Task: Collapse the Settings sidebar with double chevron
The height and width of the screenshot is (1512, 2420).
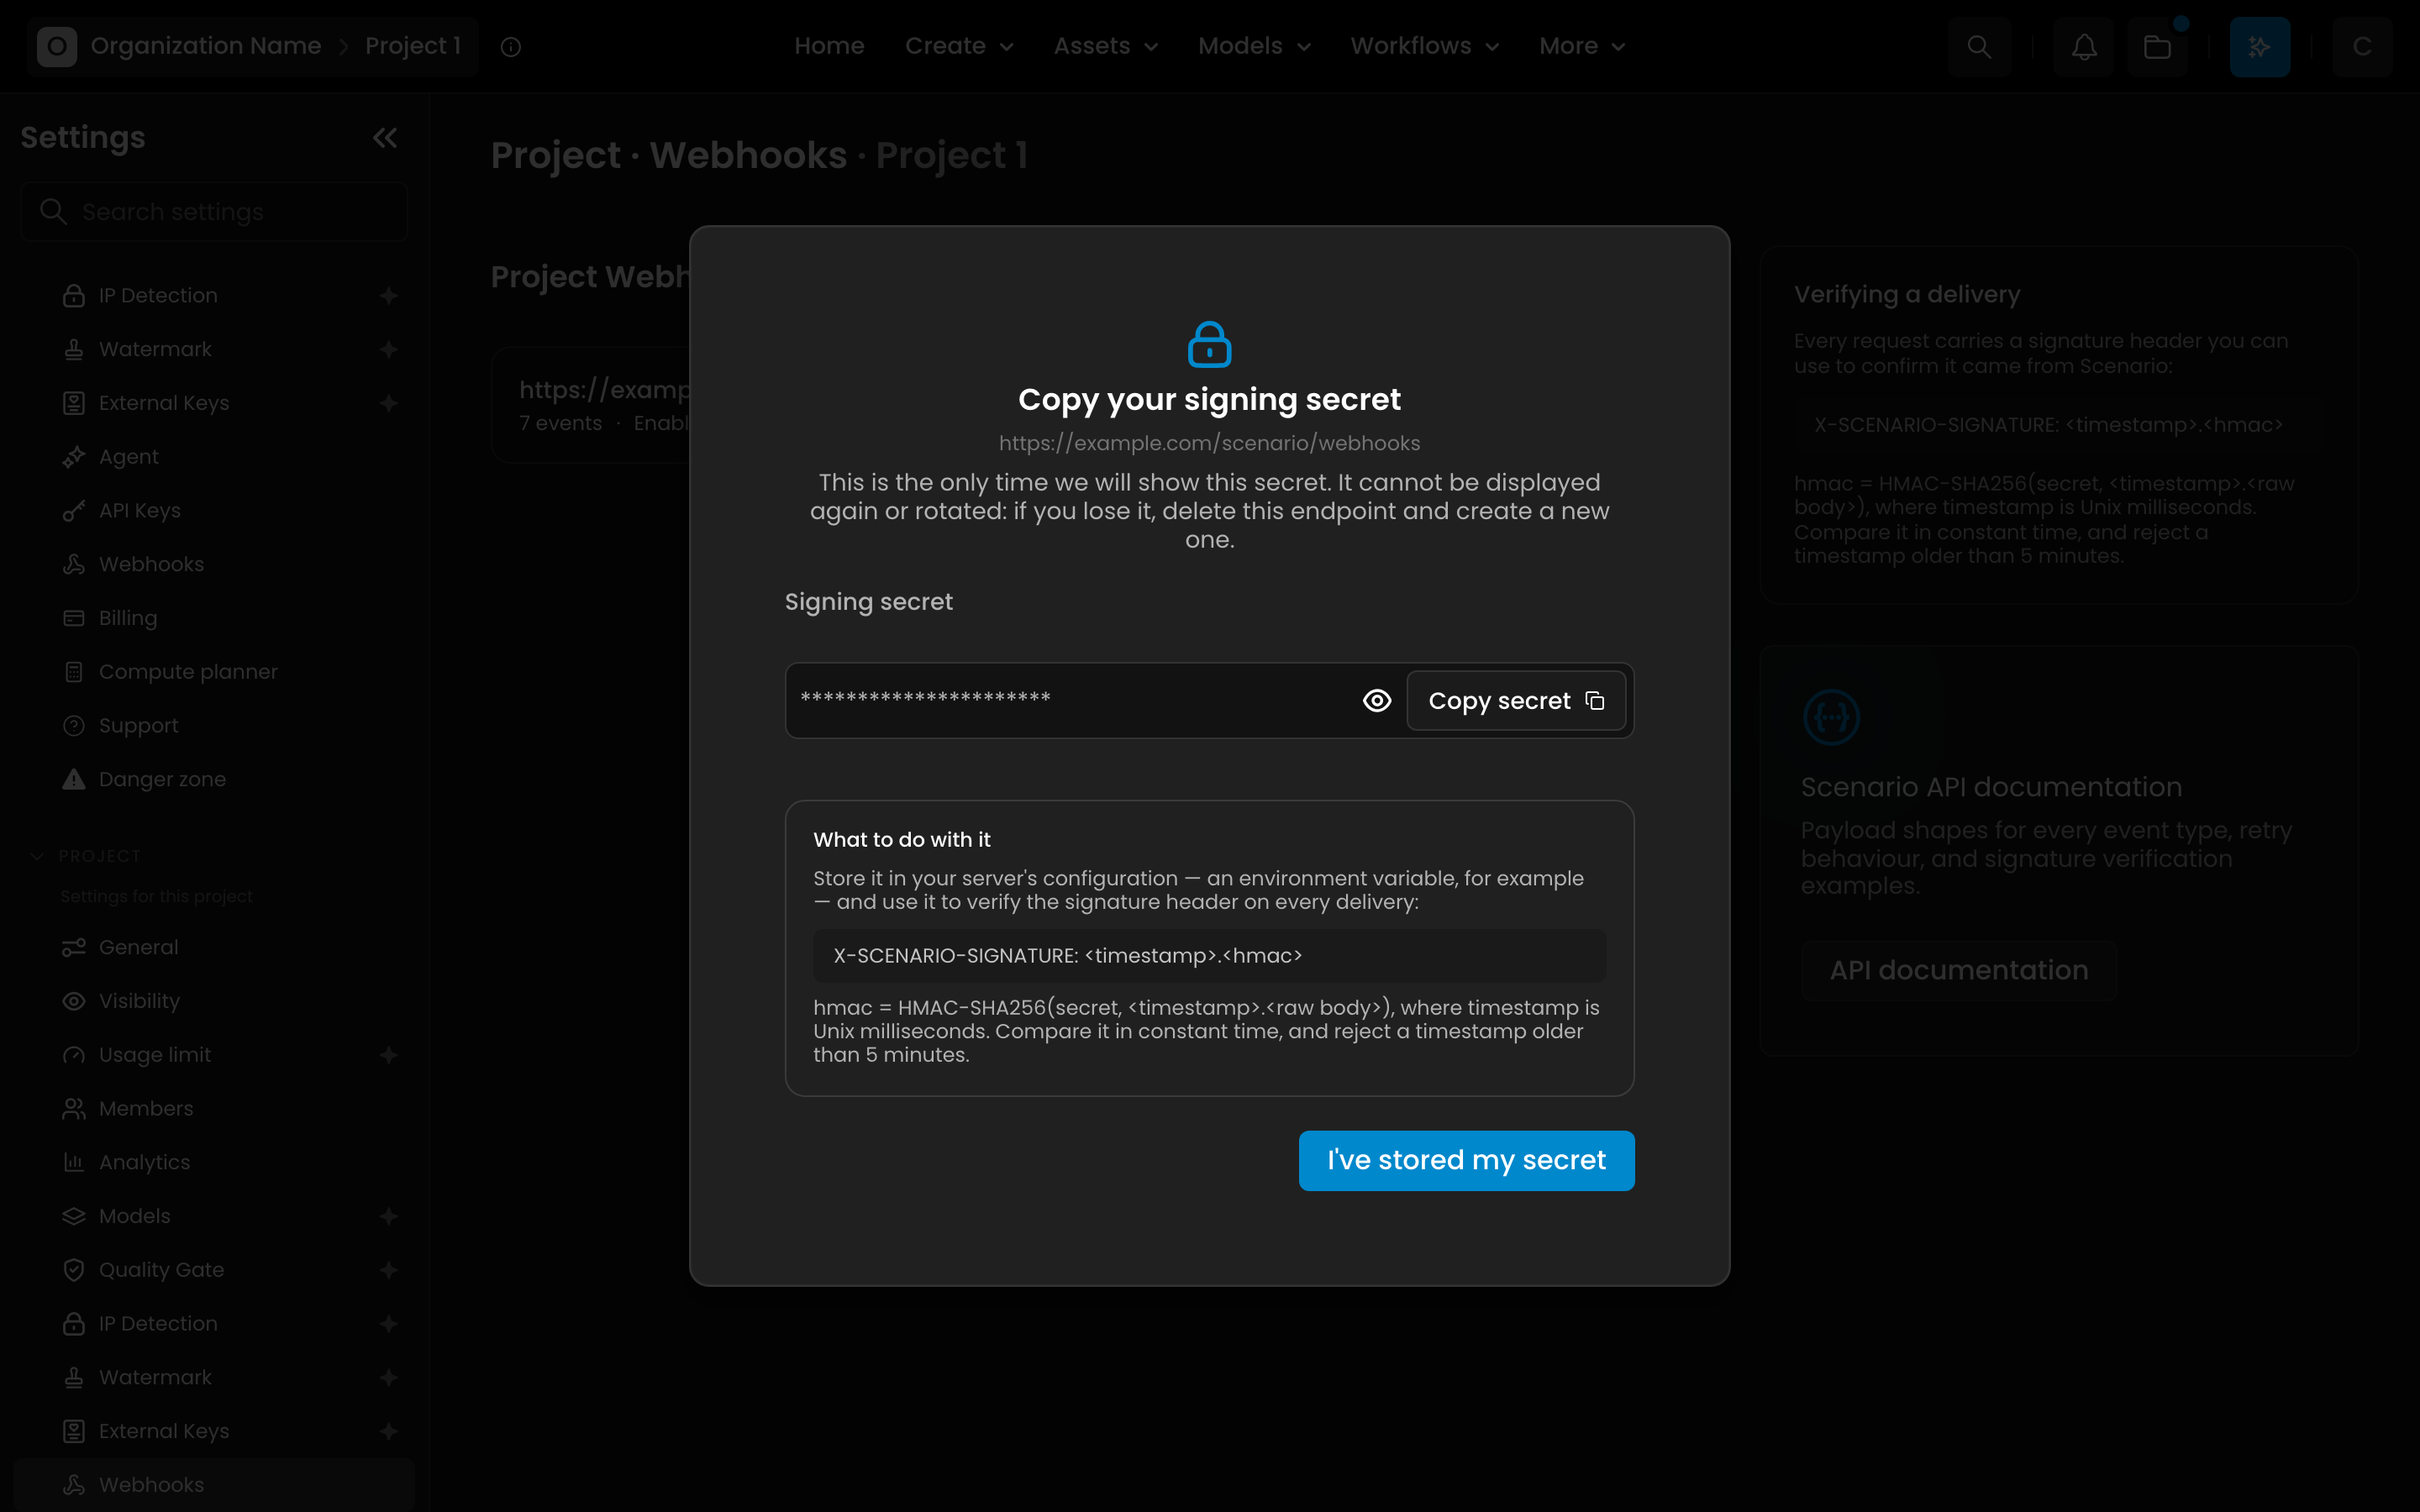Action: [385, 138]
